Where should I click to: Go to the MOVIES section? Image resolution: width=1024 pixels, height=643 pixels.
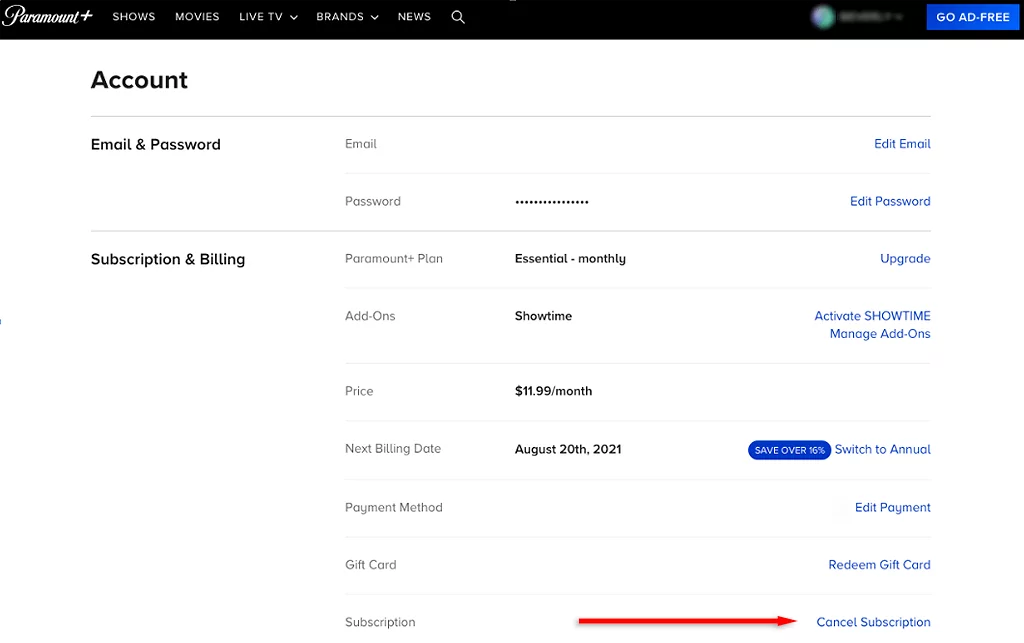click(197, 17)
